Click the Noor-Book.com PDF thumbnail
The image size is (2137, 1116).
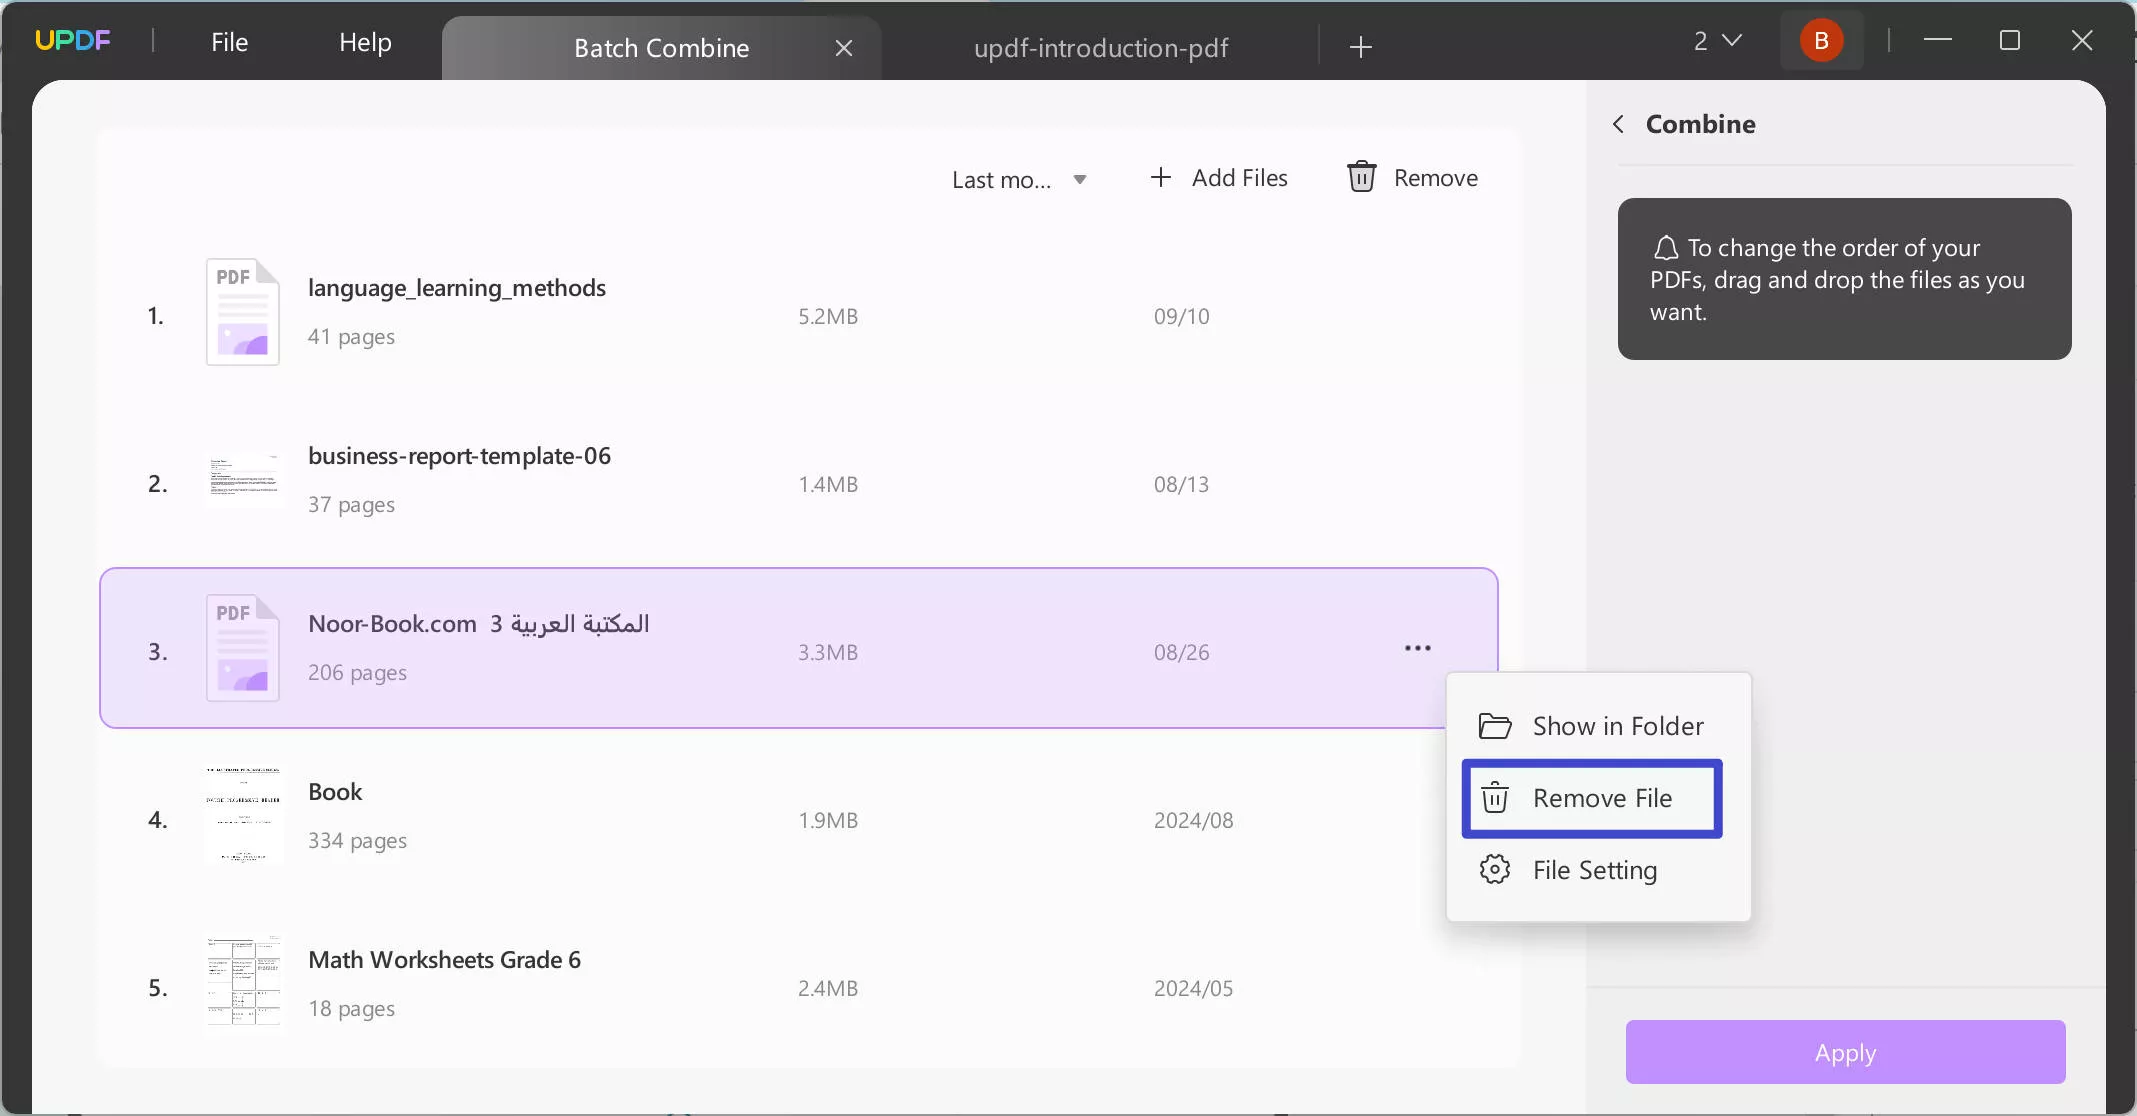click(x=243, y=648)
